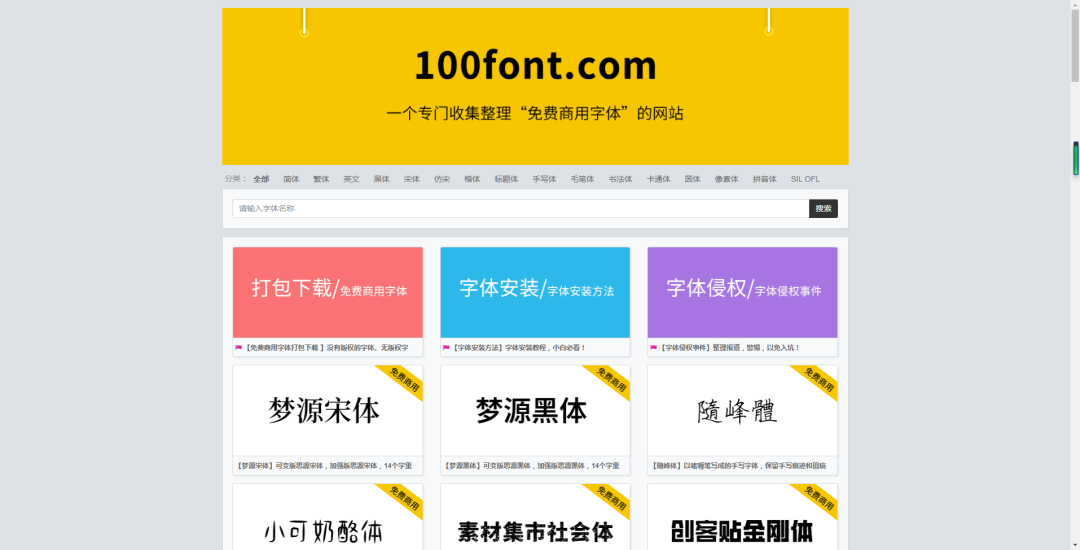Screen dimensions: 1080x550
Task: Click the 100font.com banner header
Action: tap(535, 86)
